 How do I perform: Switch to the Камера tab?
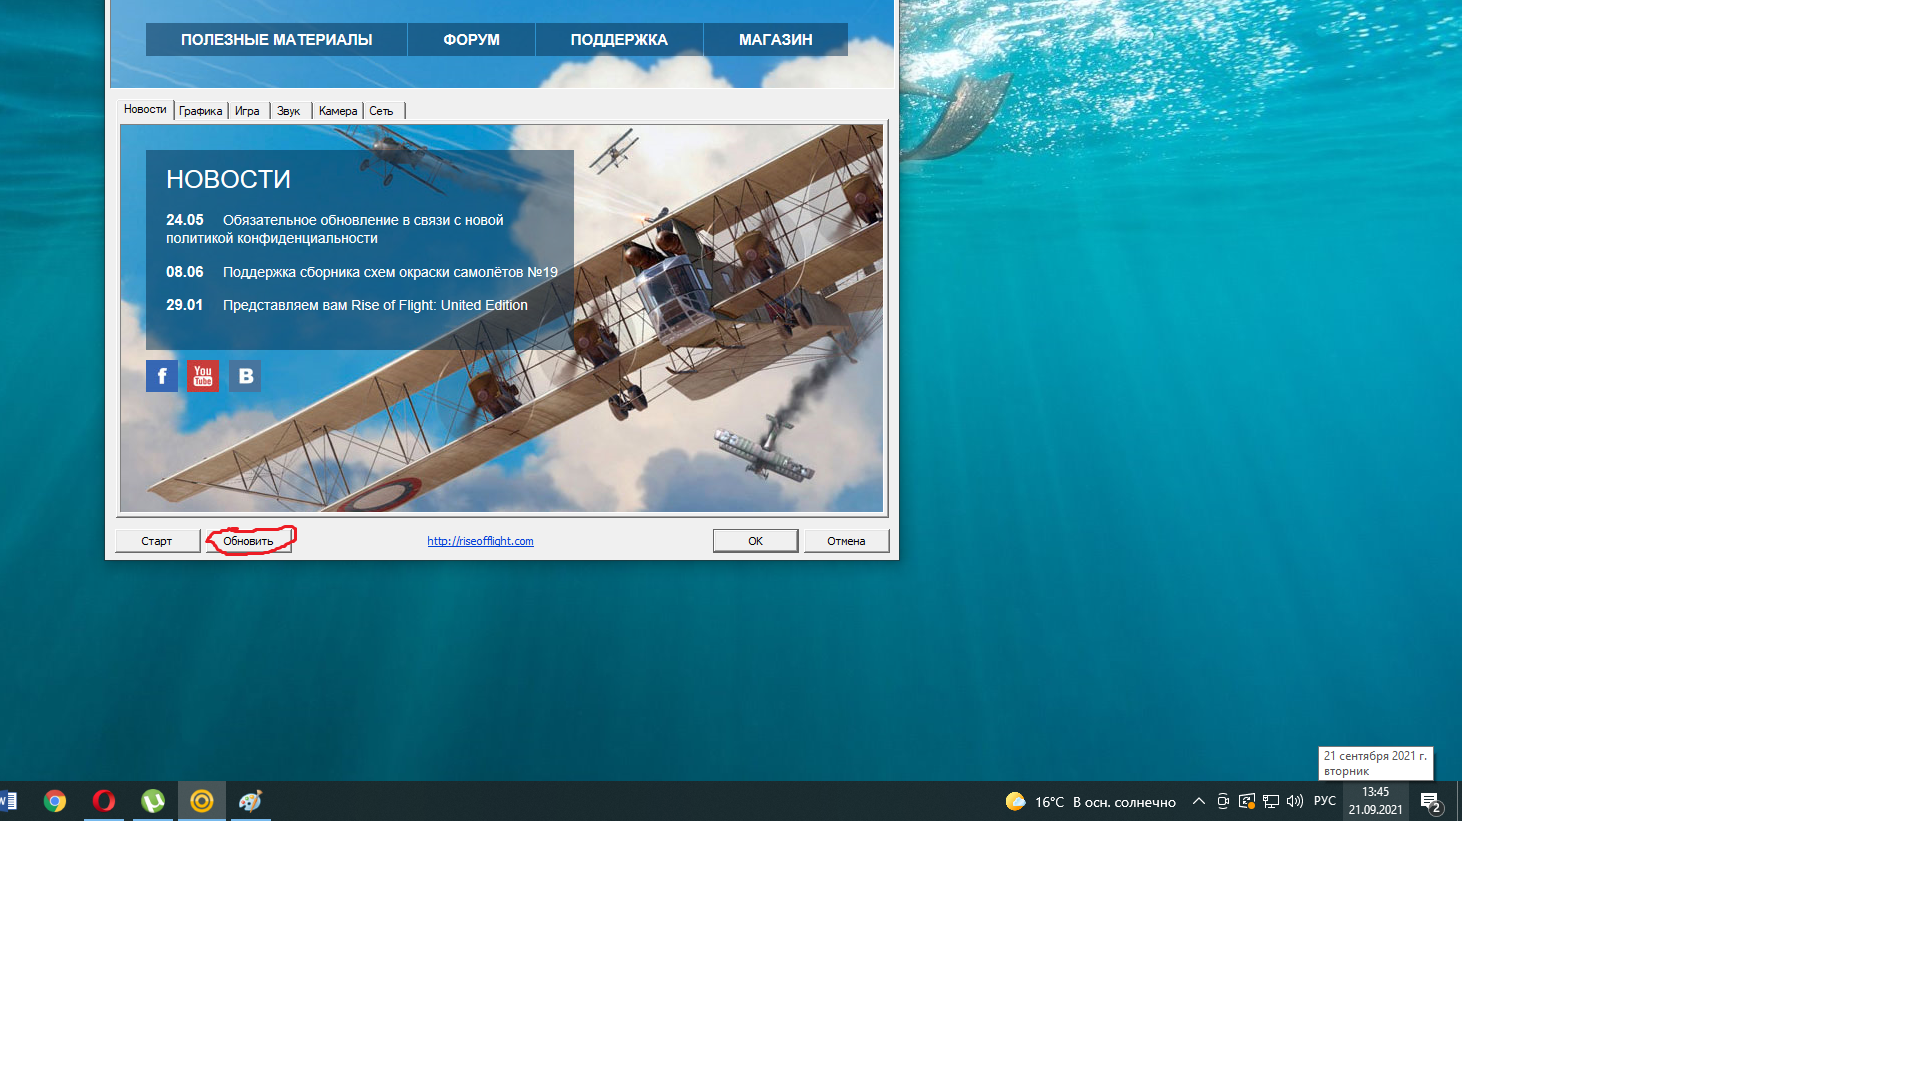tap(338, 111)
